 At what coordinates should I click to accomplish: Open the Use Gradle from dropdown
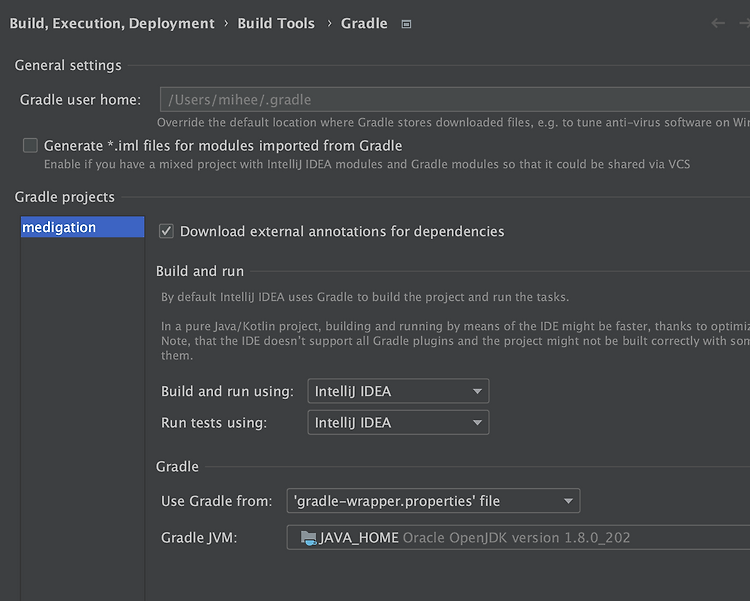[433, 501]
